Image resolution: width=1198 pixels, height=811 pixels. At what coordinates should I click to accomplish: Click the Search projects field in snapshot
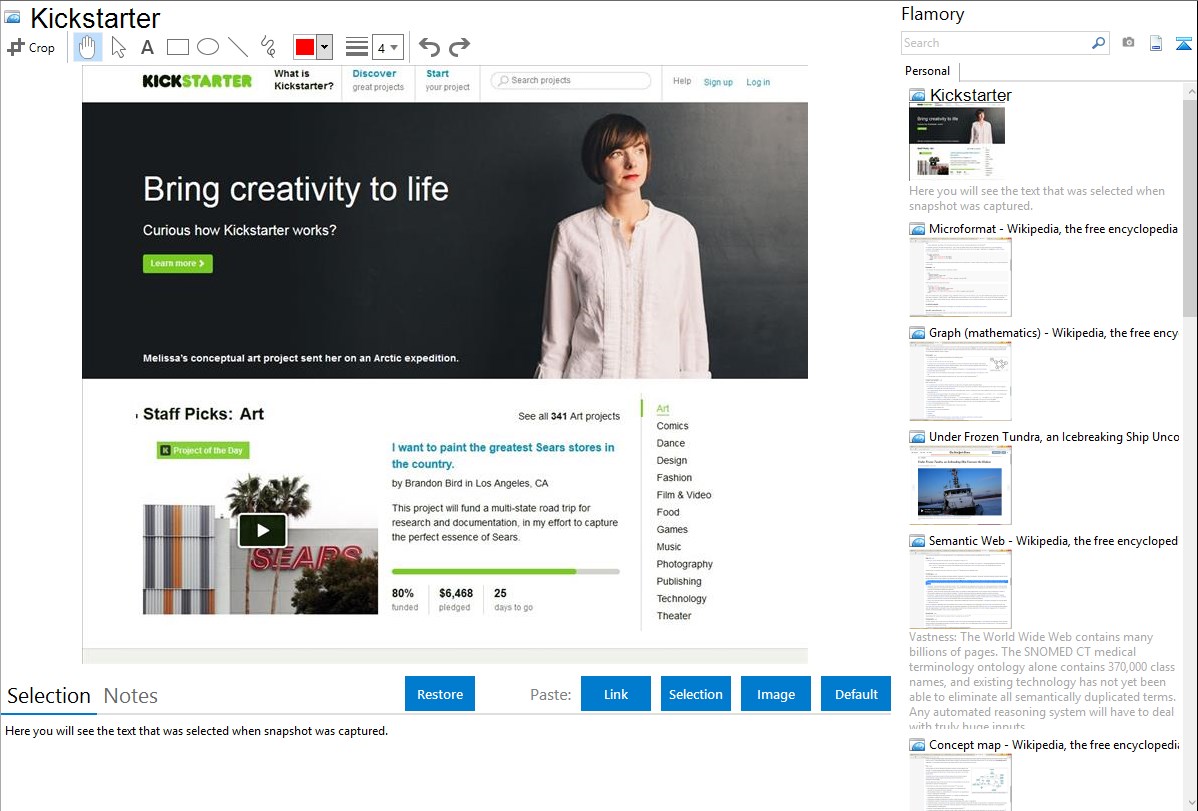pos(571,80)
